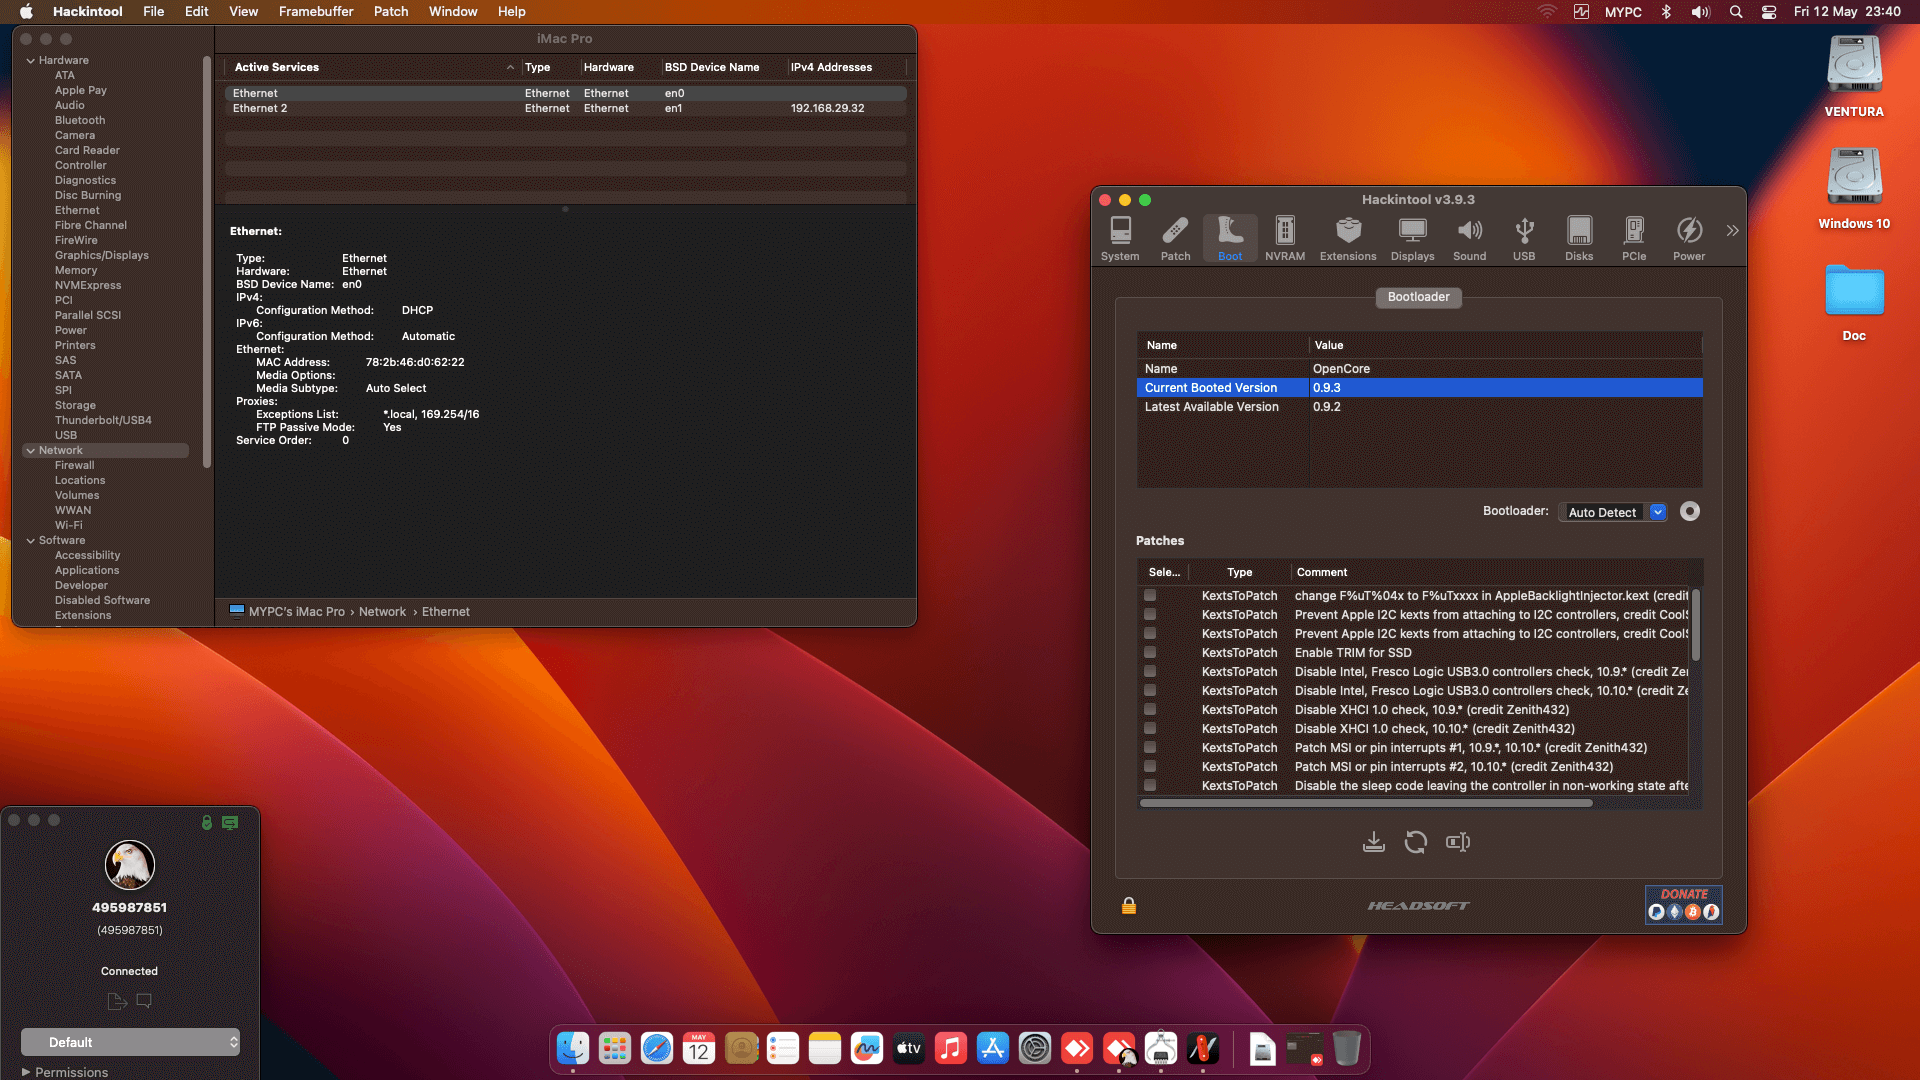Open Apple TV from the Dock
This screenshot has width=1920, height=1080.
point(909,1048)
